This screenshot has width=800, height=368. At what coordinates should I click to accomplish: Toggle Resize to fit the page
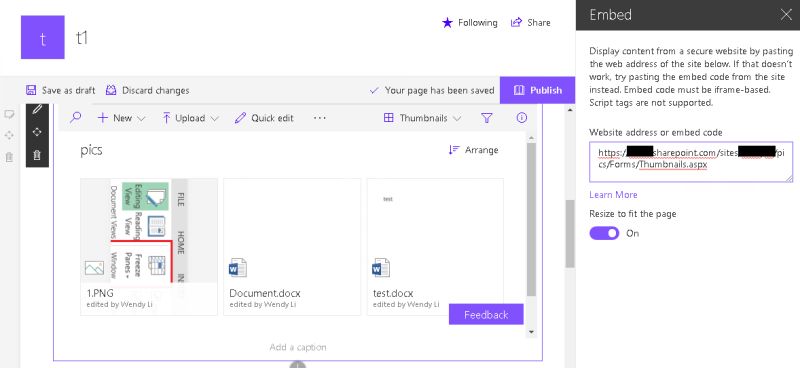(604, 233)
